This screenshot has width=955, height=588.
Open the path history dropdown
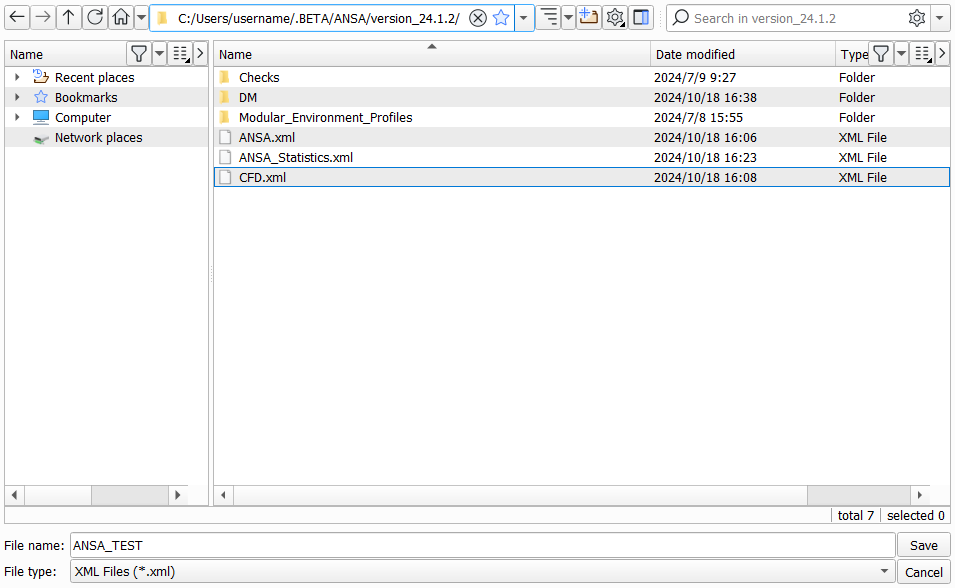[x=524, y=18]
